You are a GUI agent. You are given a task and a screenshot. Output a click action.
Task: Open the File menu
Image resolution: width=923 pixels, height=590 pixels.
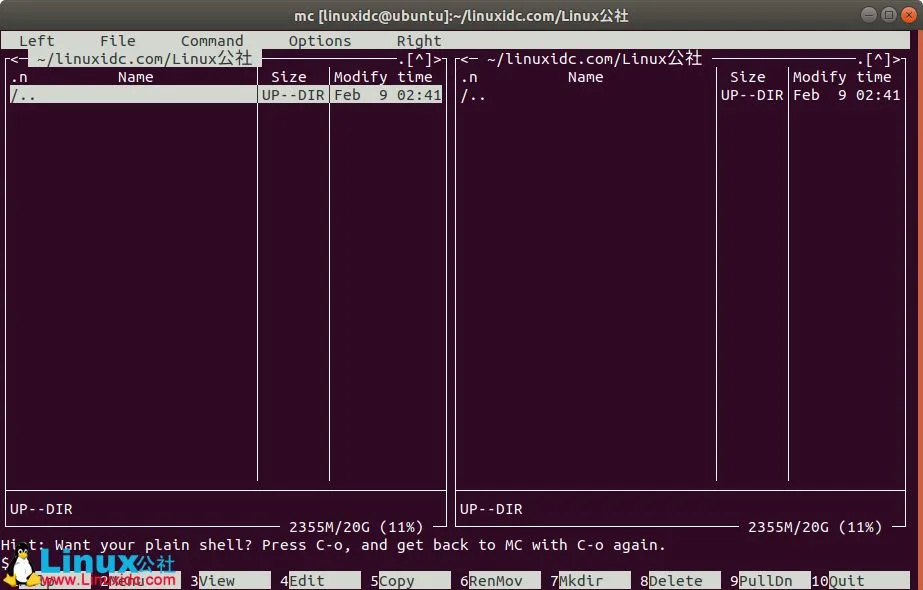pos(118,41)
